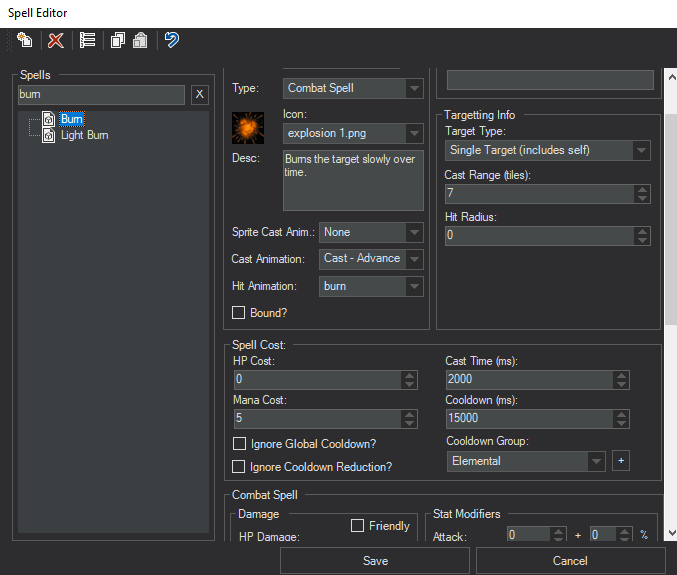Increase Hit Radius with up arrow
This screenshot has width=677, height=575.
click(x=642, y=231)
